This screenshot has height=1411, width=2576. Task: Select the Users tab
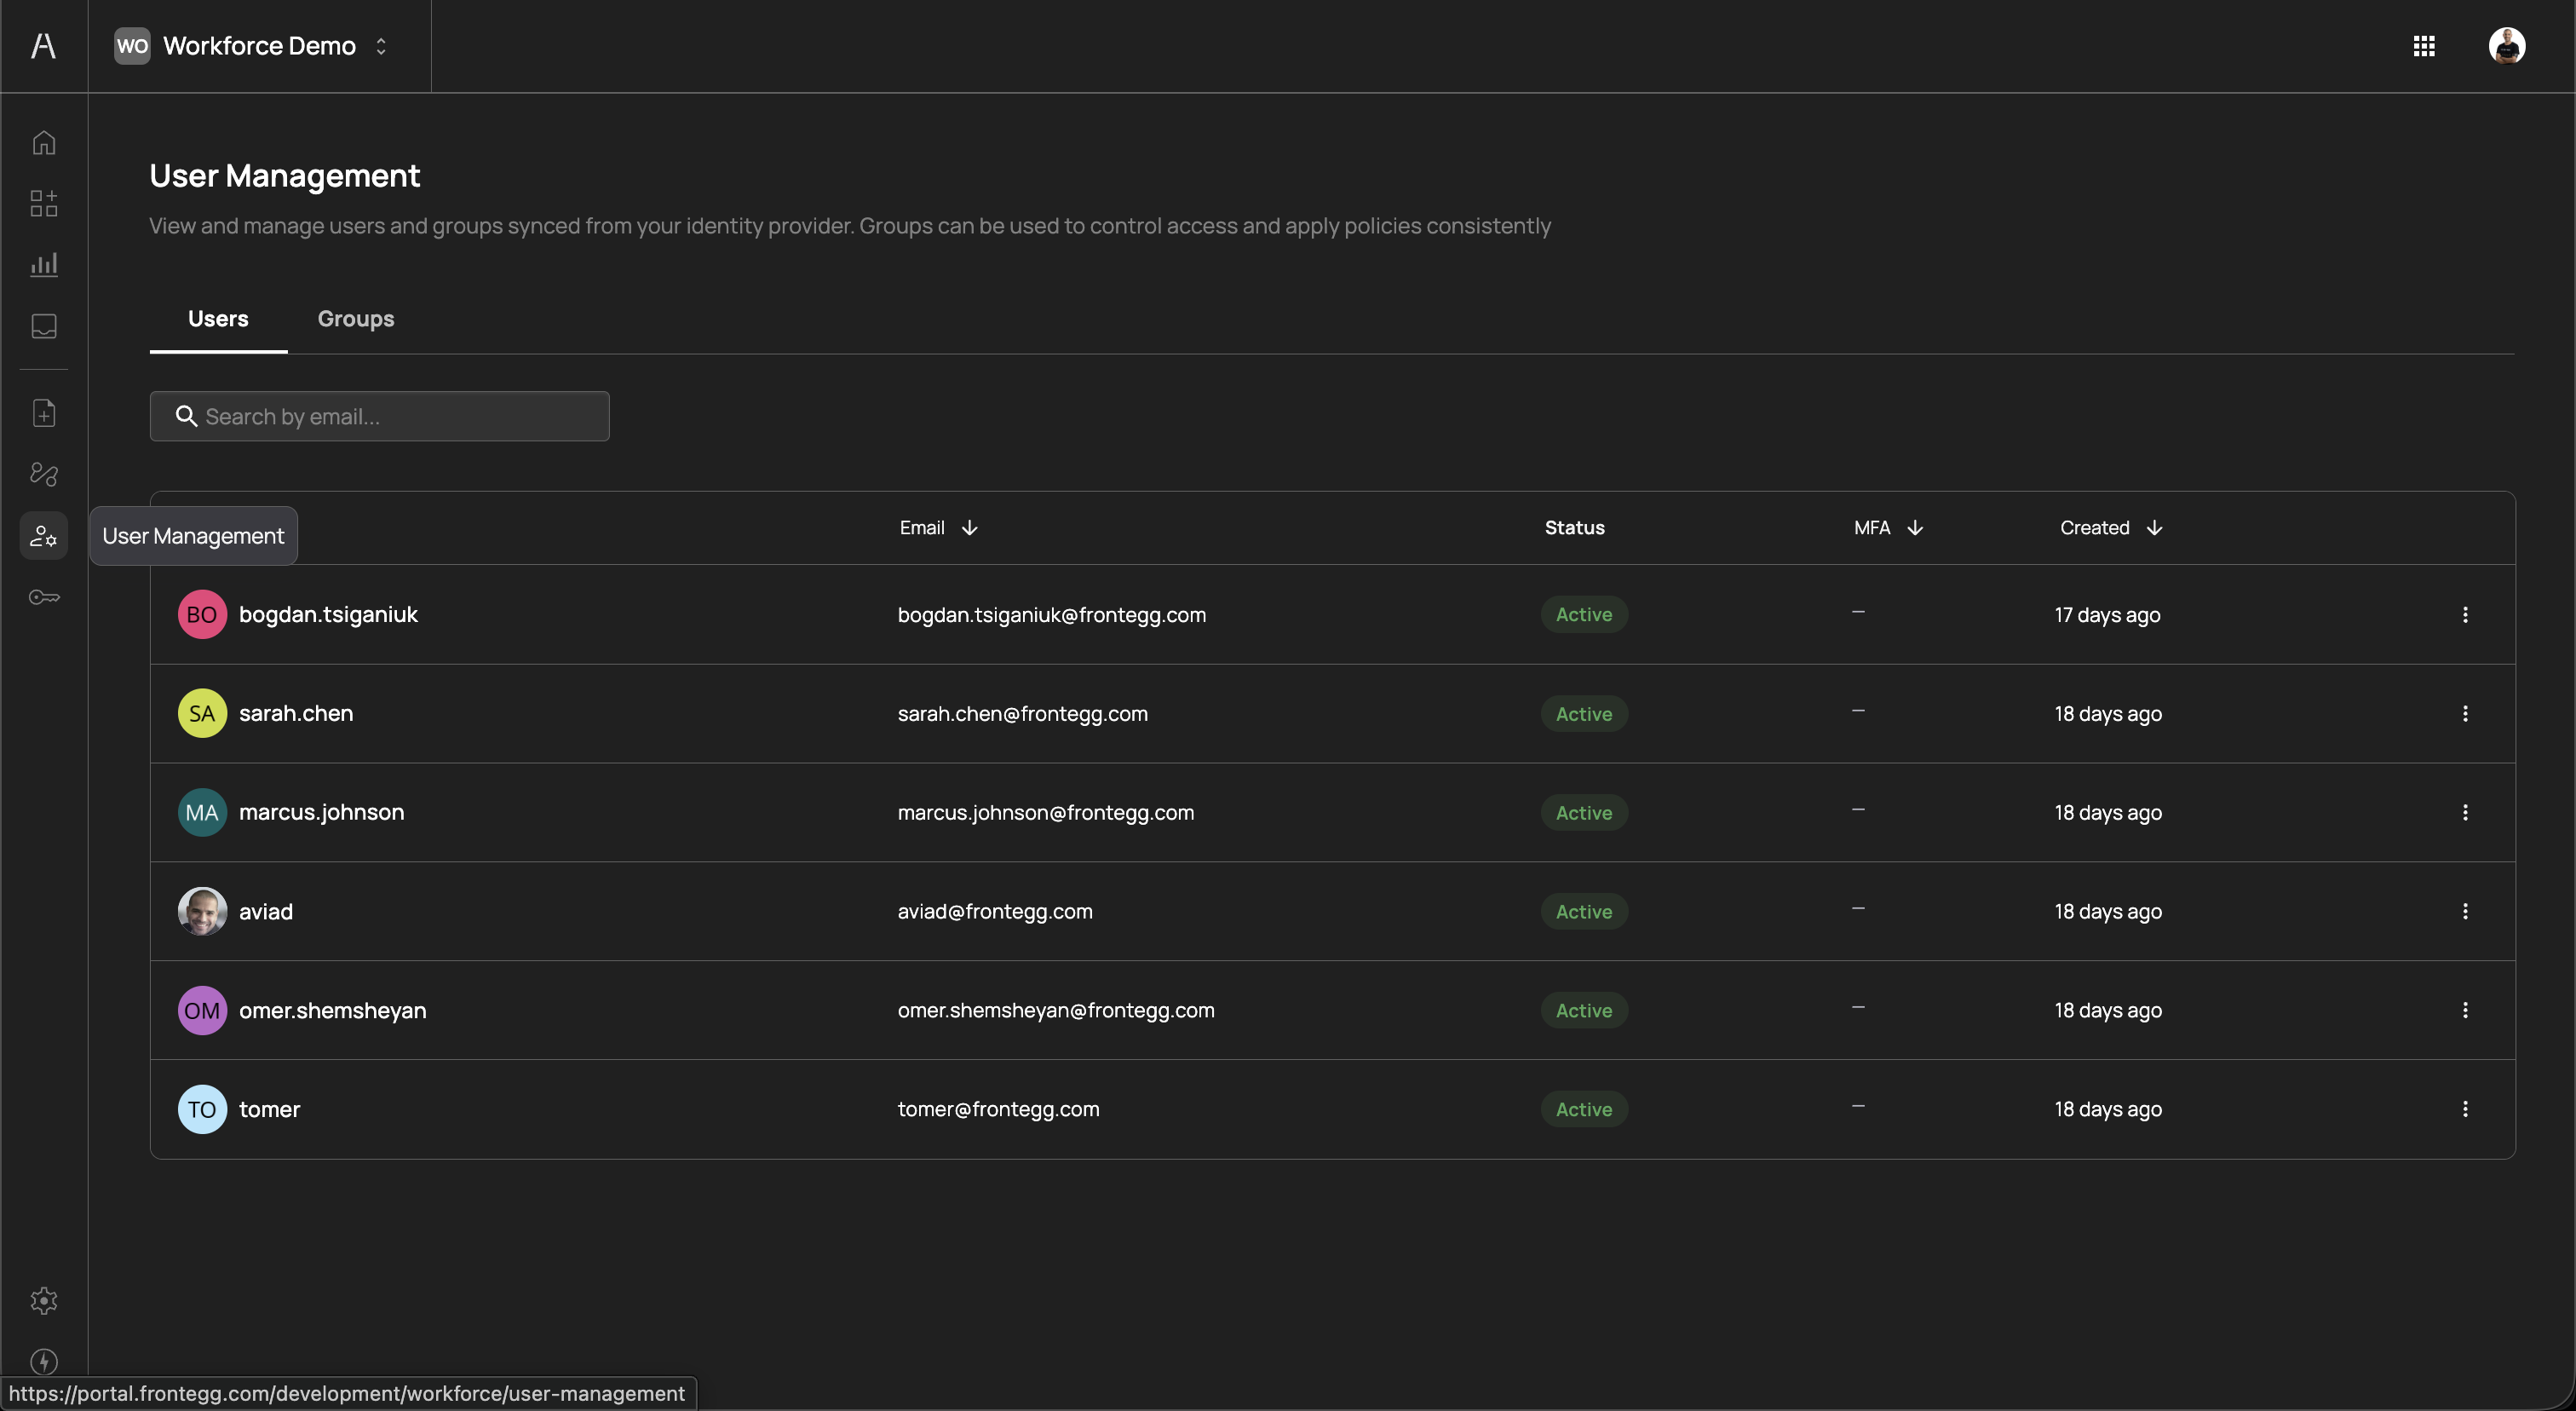218,319
